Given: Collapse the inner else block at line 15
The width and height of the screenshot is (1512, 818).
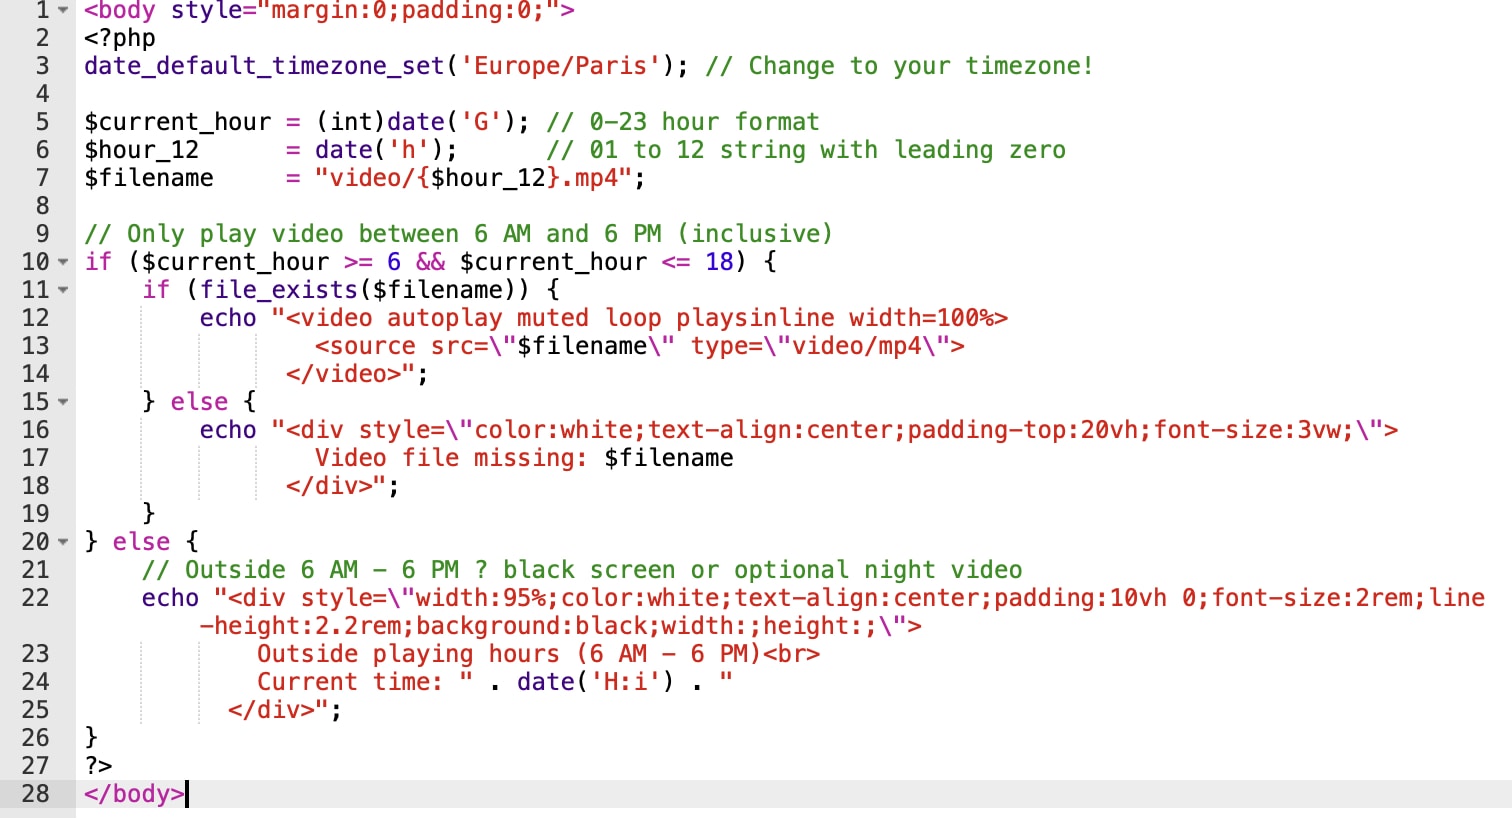Looking at the screenshot, I should point(63,402).
